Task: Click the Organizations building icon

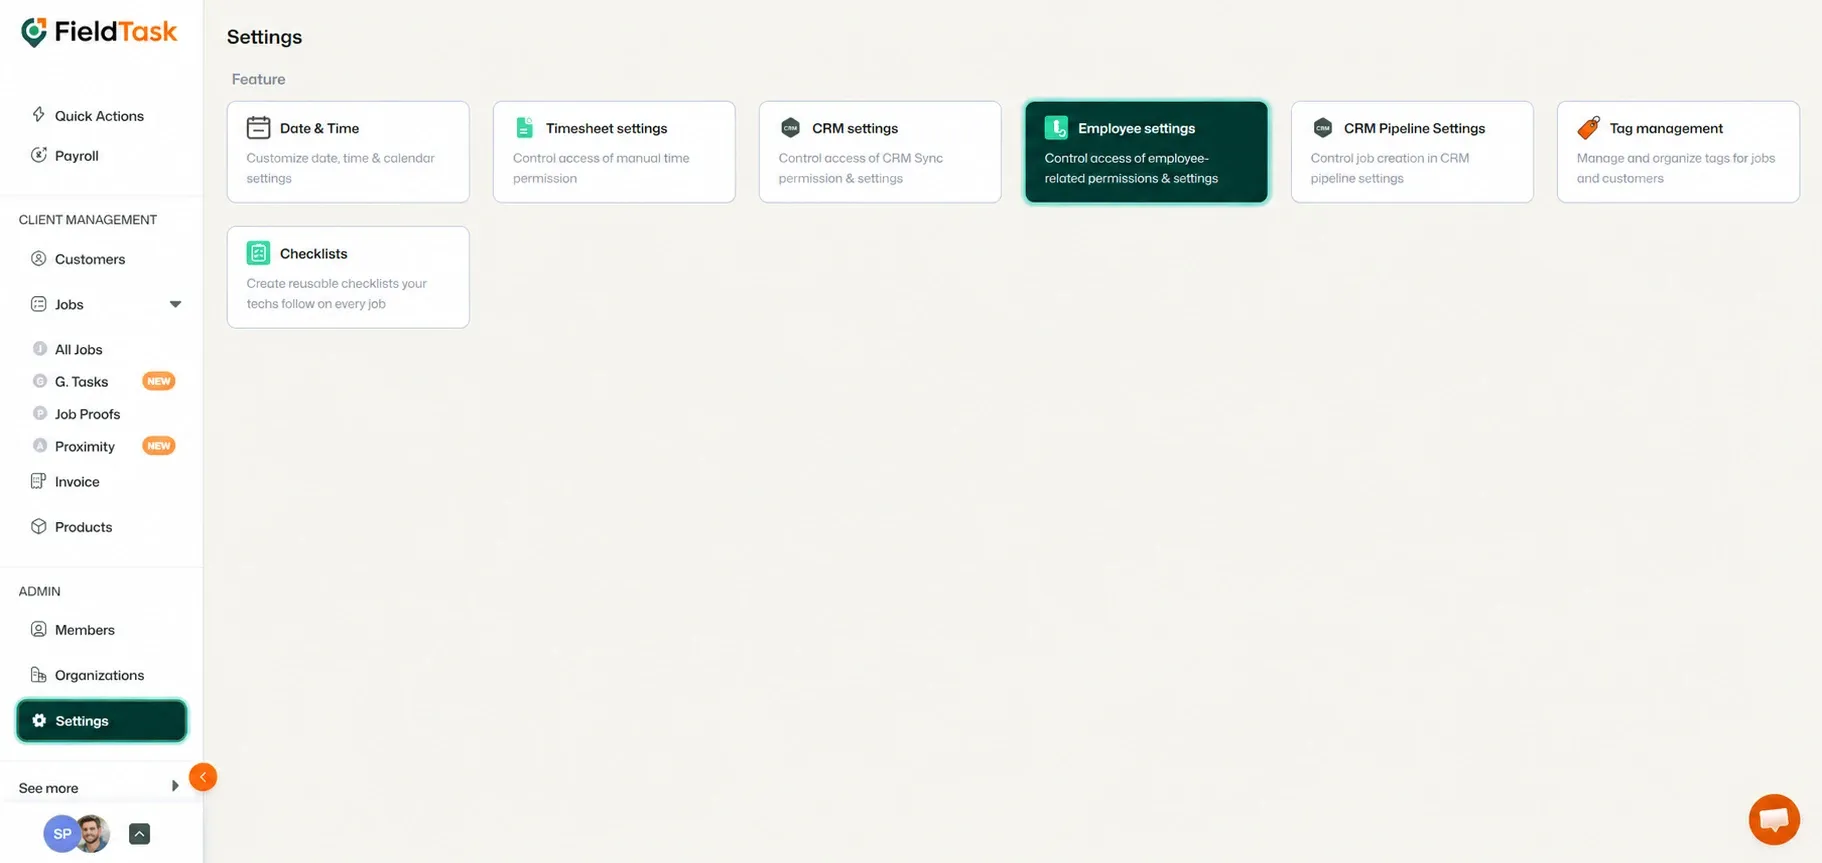Action: click(39, 674)
